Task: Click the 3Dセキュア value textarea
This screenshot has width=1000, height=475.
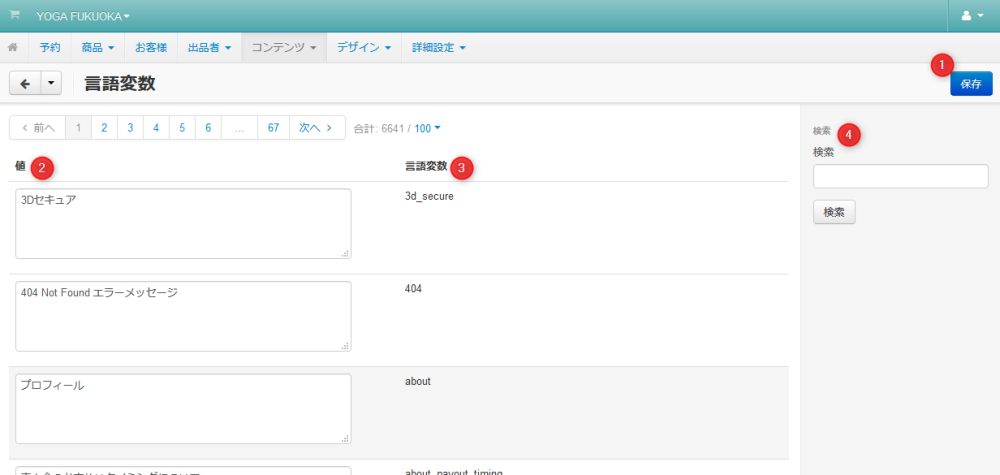Action: point(183,224)
